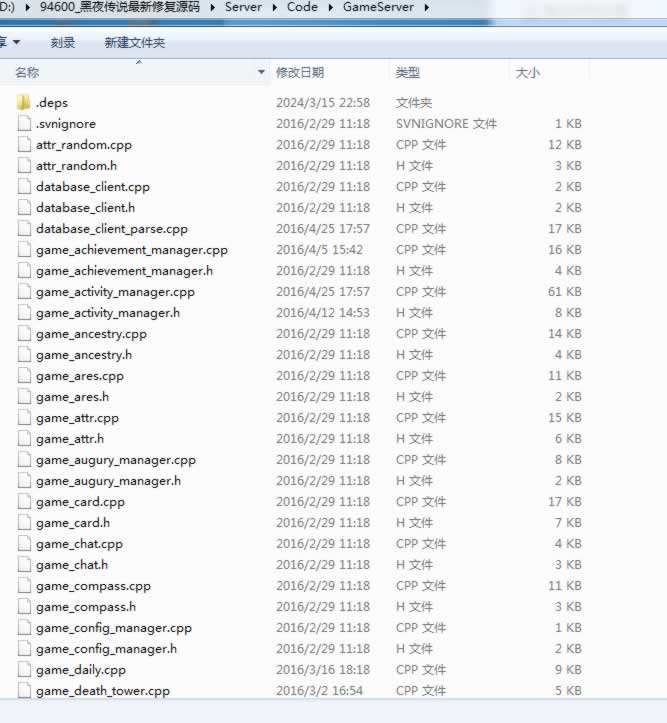
Task: Select file name game_death_tower.cpp
Action: [x=103, y=691]
